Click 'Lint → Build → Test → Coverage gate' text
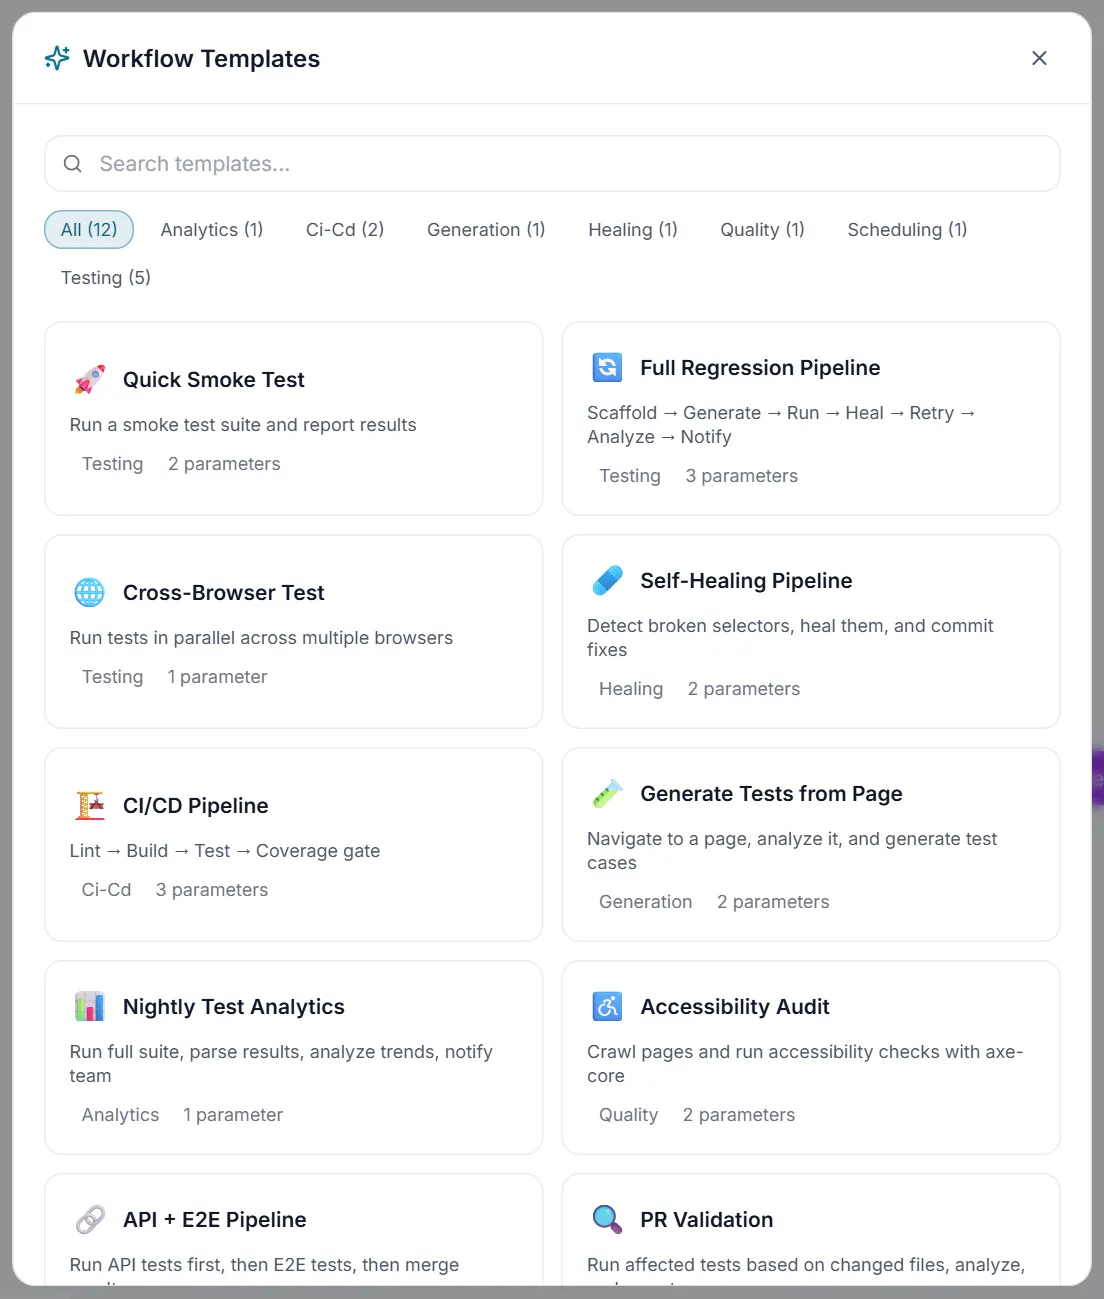Image resolution: width=1104 pixels, height=1299 pixels. coord(225,851)
